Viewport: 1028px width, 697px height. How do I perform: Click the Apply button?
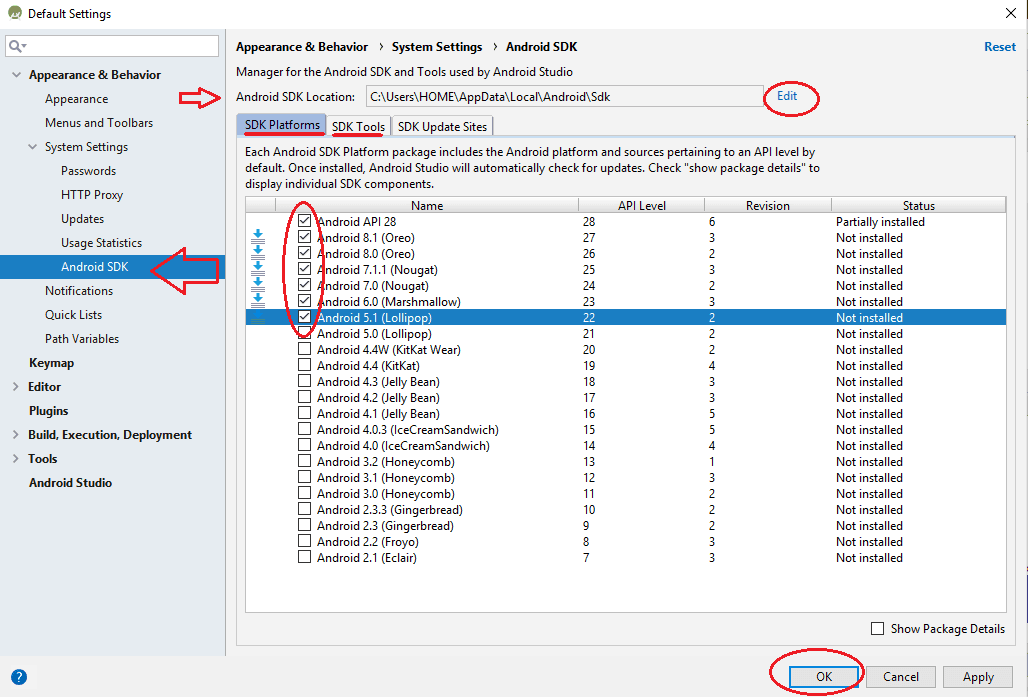(x=978, y=677)
